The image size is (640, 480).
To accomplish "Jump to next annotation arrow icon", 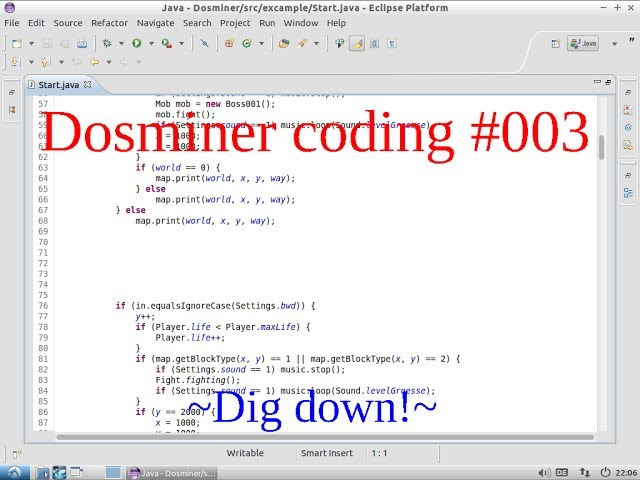I will tap(16, 62).
